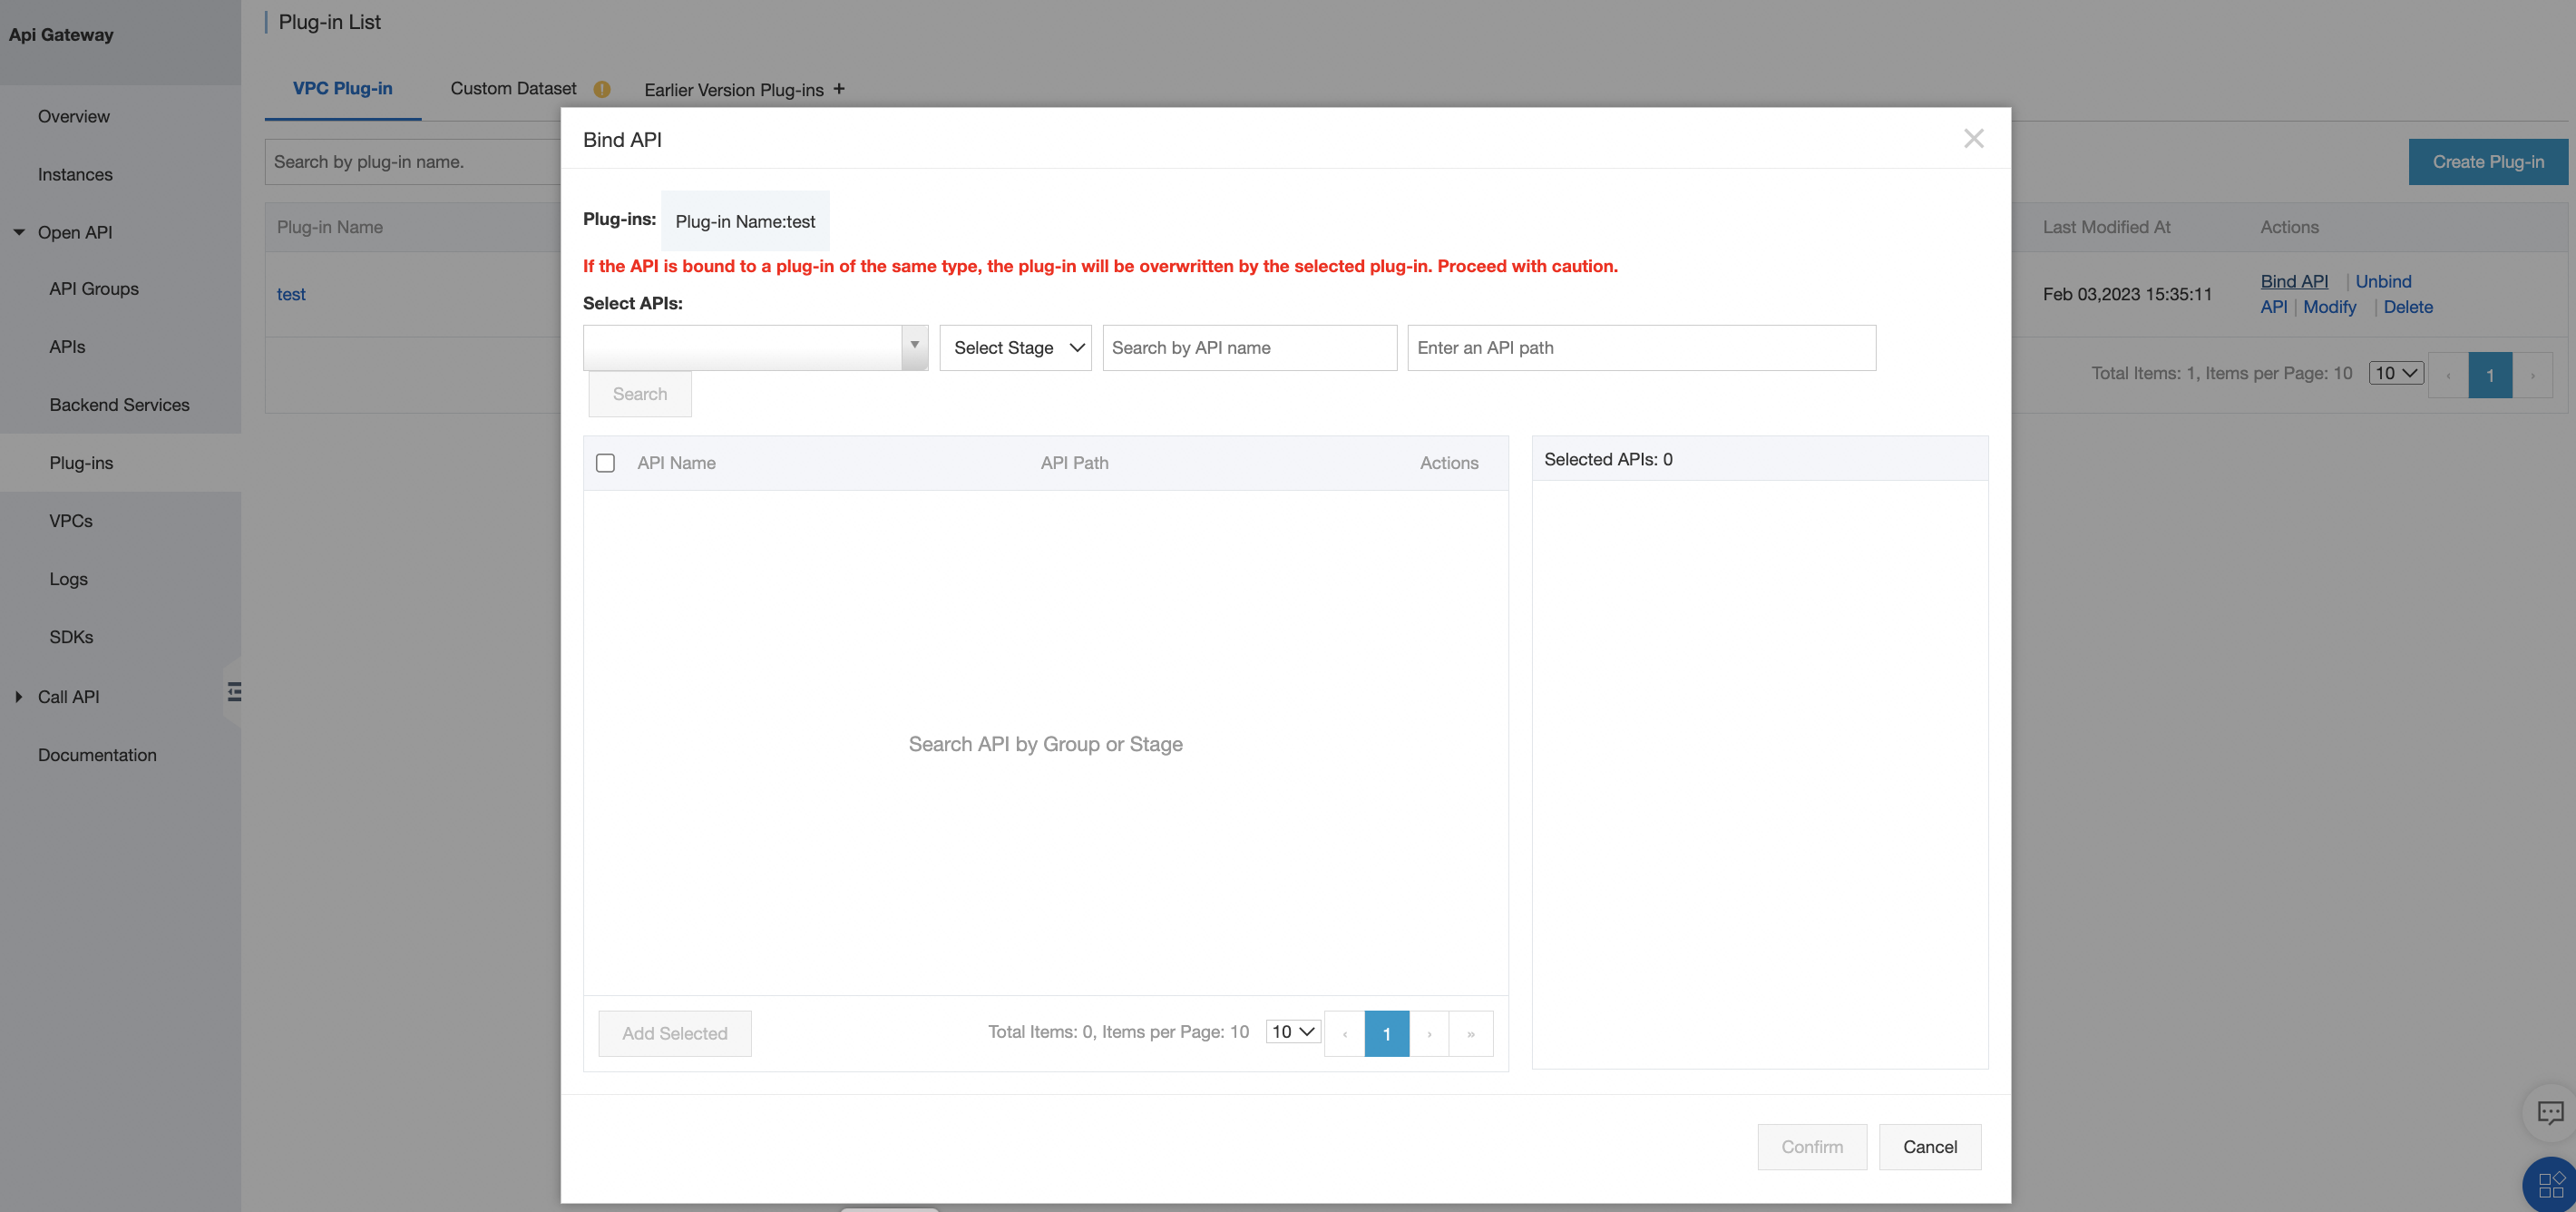Viewport: 2576px width, 1212px height.
Task: Switch to the VPC Plug-in tab
Action: (x=343, y=88)
